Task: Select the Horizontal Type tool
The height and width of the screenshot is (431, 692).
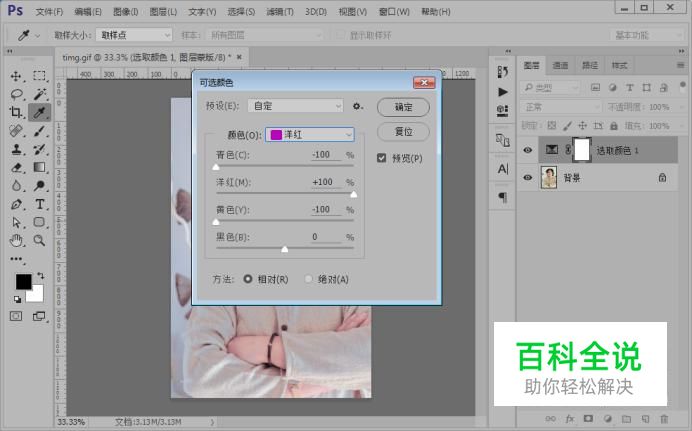Action: (39, 204)
